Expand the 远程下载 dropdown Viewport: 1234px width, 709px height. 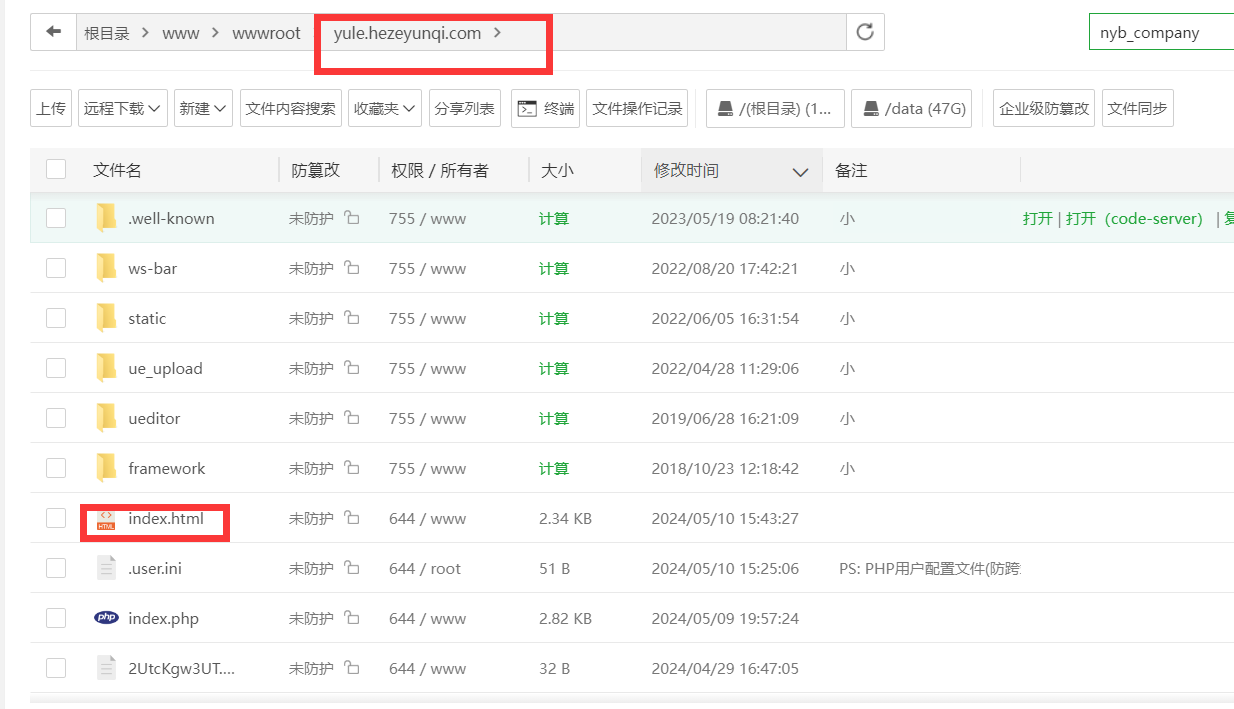click(x=123, y=108)
